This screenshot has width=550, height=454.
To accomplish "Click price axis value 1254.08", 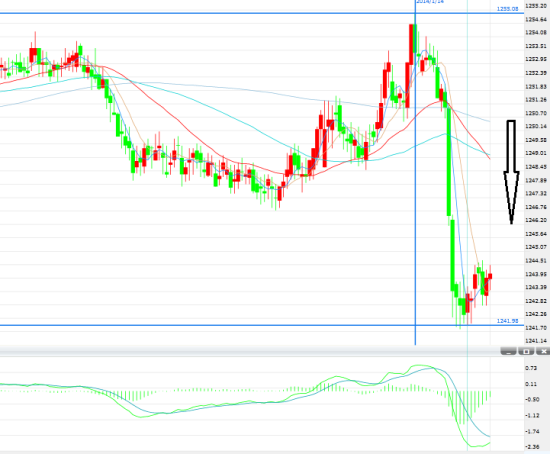I will [x=536, y=33].
